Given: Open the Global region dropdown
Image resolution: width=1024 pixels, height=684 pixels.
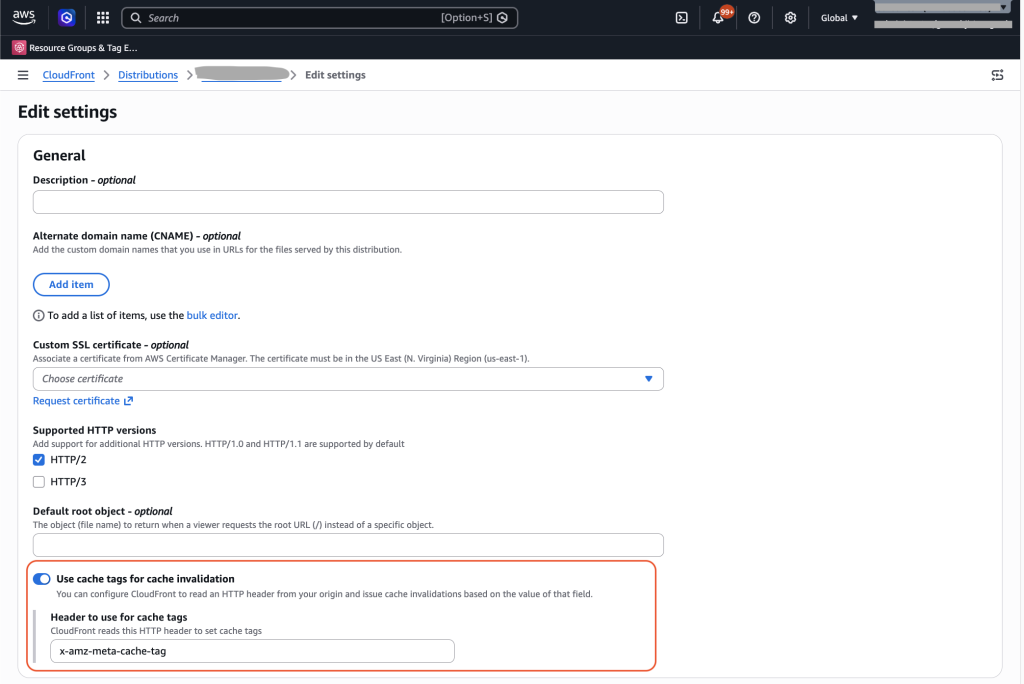Looking at the screenshot, I should click(839, 18).
